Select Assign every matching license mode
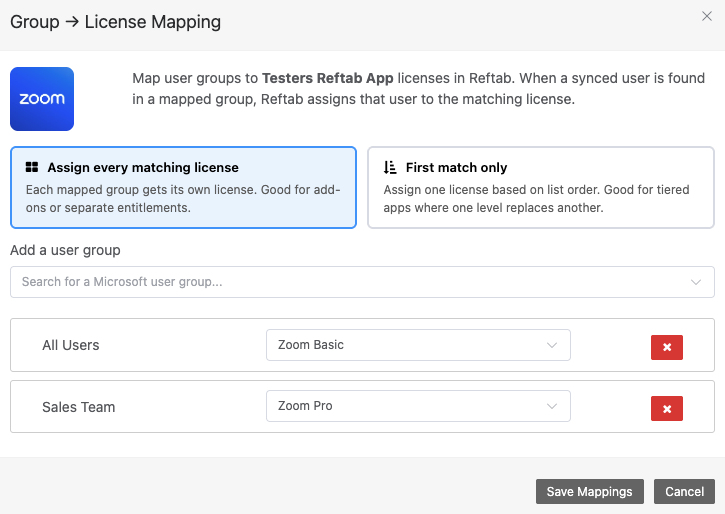725x514 pixels. pyautogui.click(x=184, y=188)
